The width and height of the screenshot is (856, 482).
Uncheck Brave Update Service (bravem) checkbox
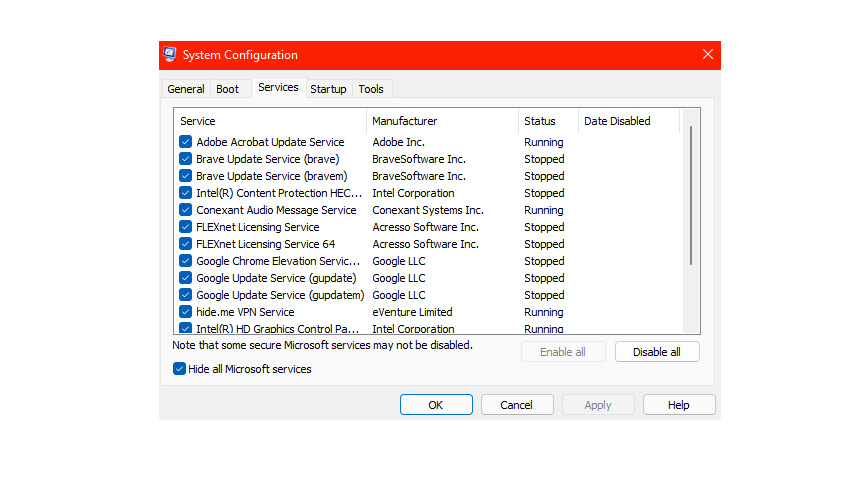point(186,176)
